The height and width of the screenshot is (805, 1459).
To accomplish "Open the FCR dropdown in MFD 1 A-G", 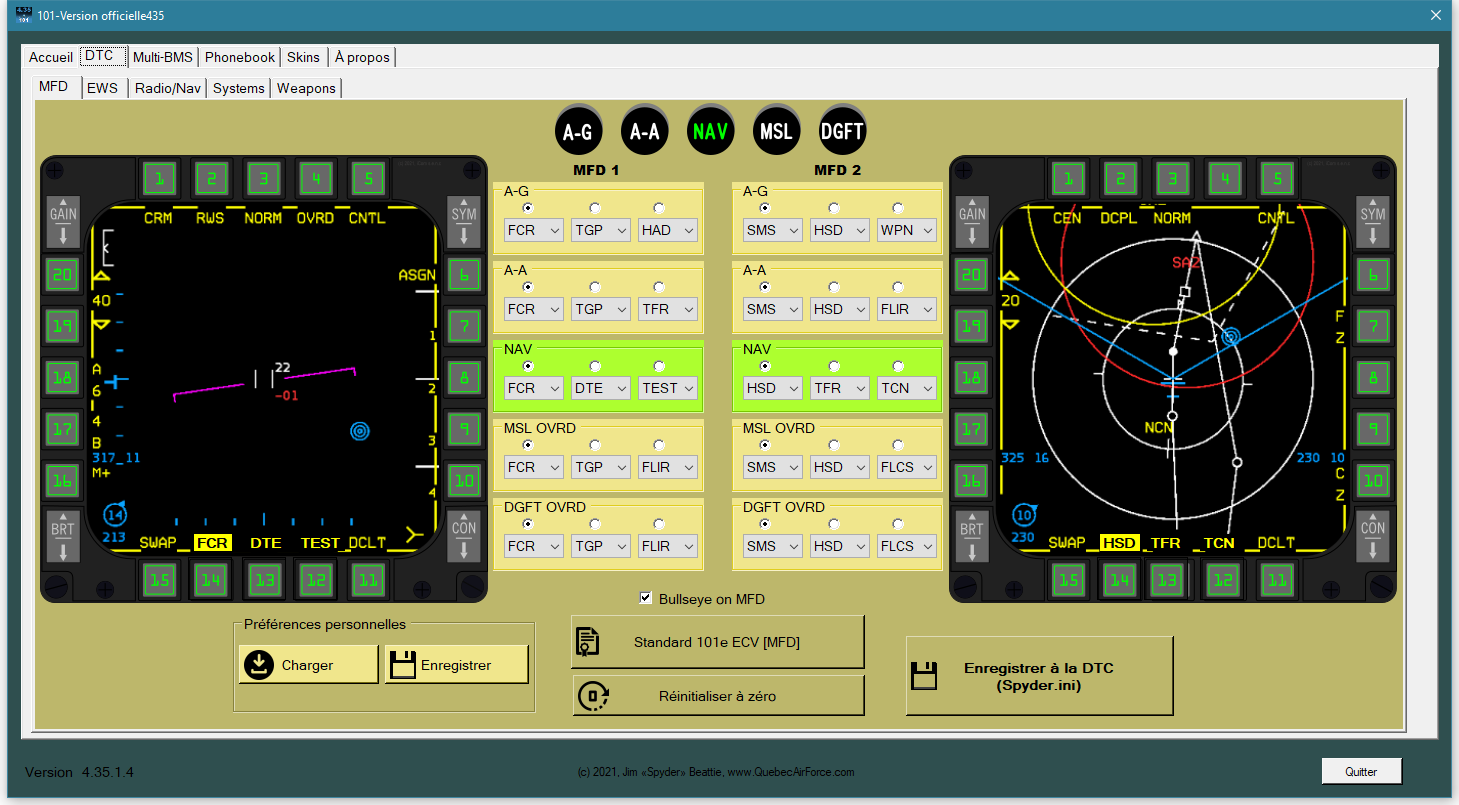I will tap(534, 230).
